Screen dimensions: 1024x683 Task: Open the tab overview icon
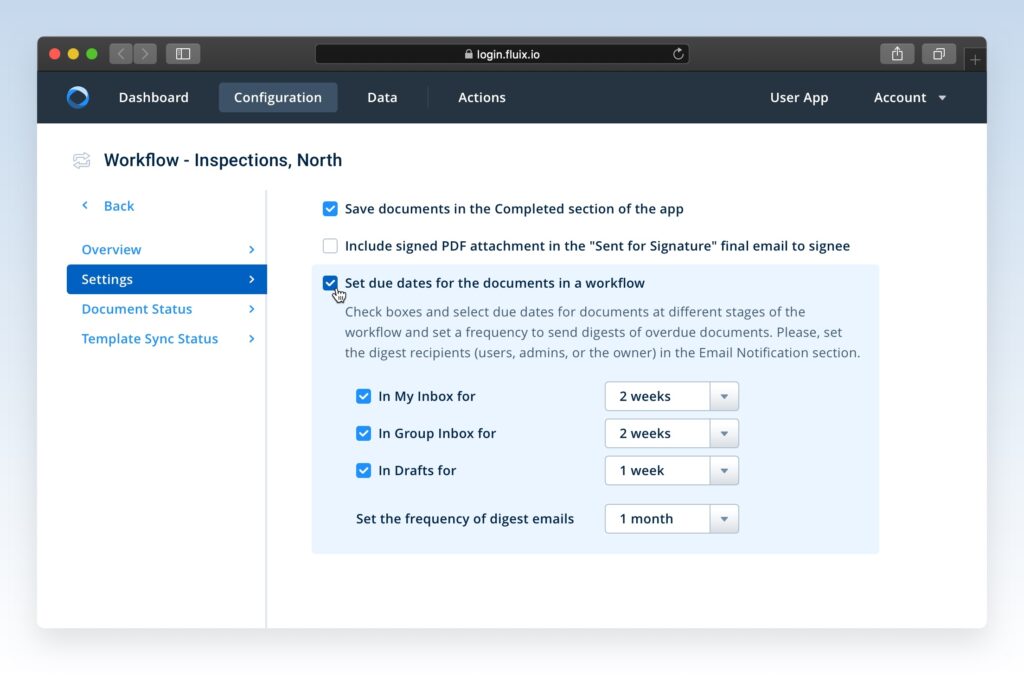tap(938, 54)
